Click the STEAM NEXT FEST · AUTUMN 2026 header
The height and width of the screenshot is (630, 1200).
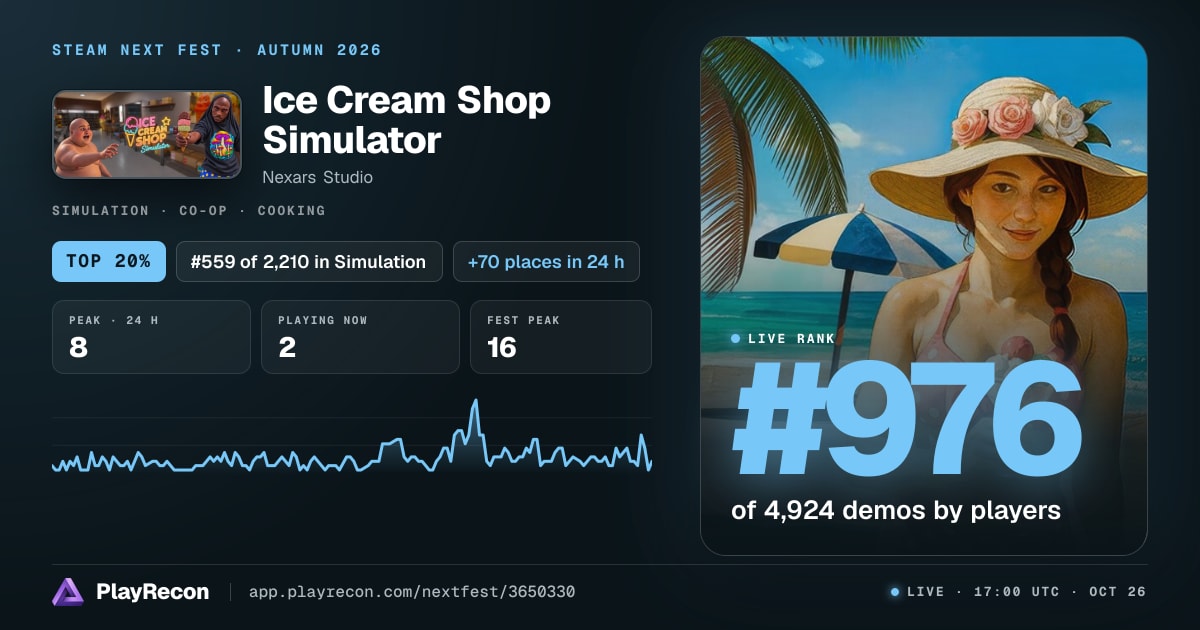point(217,50)
